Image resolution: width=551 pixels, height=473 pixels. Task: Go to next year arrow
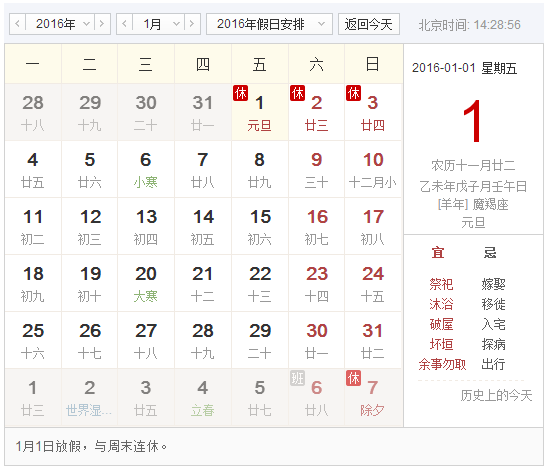click(102, 24)
